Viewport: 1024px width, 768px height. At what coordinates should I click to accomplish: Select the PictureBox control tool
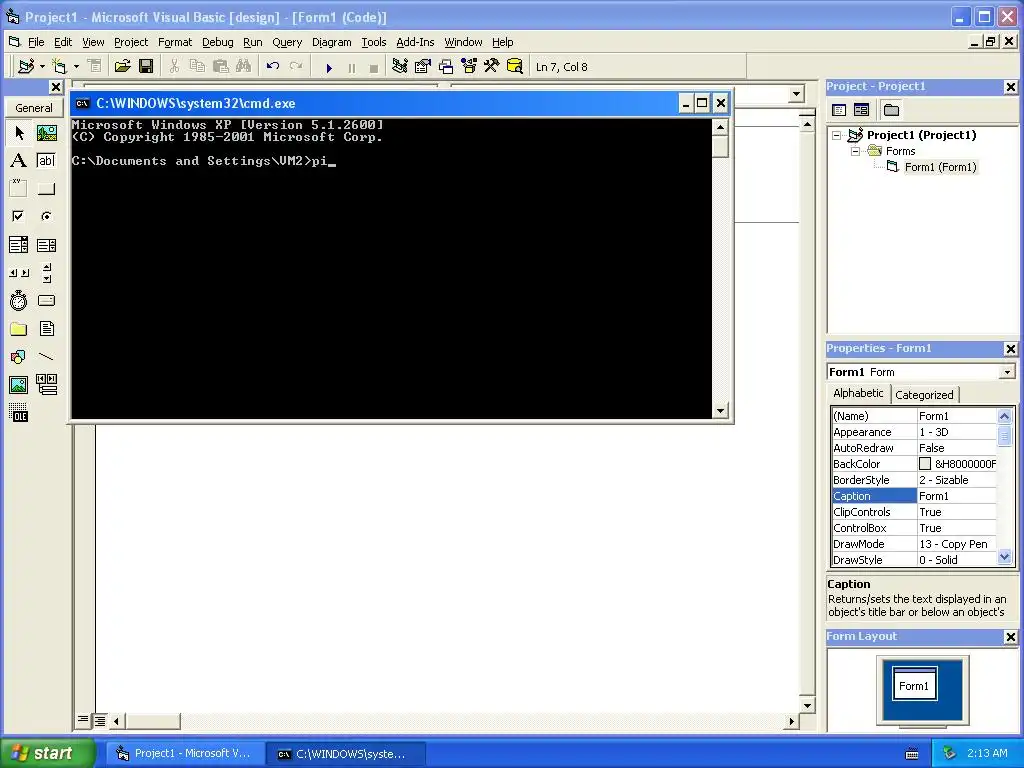pos(46,133)
